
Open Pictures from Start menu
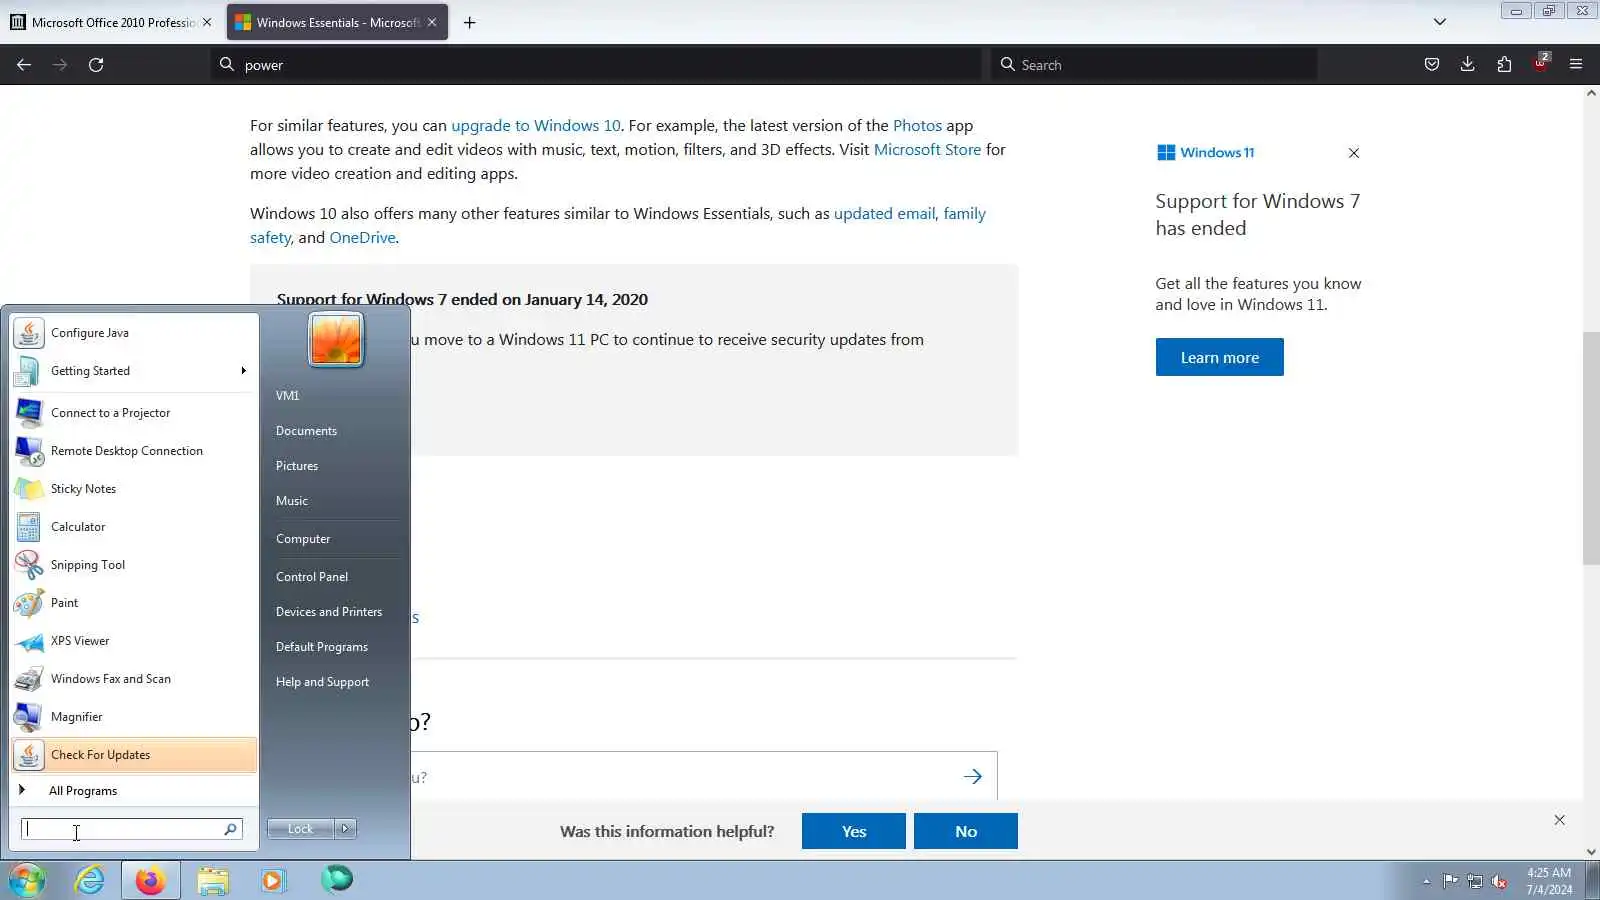[297, 466]
